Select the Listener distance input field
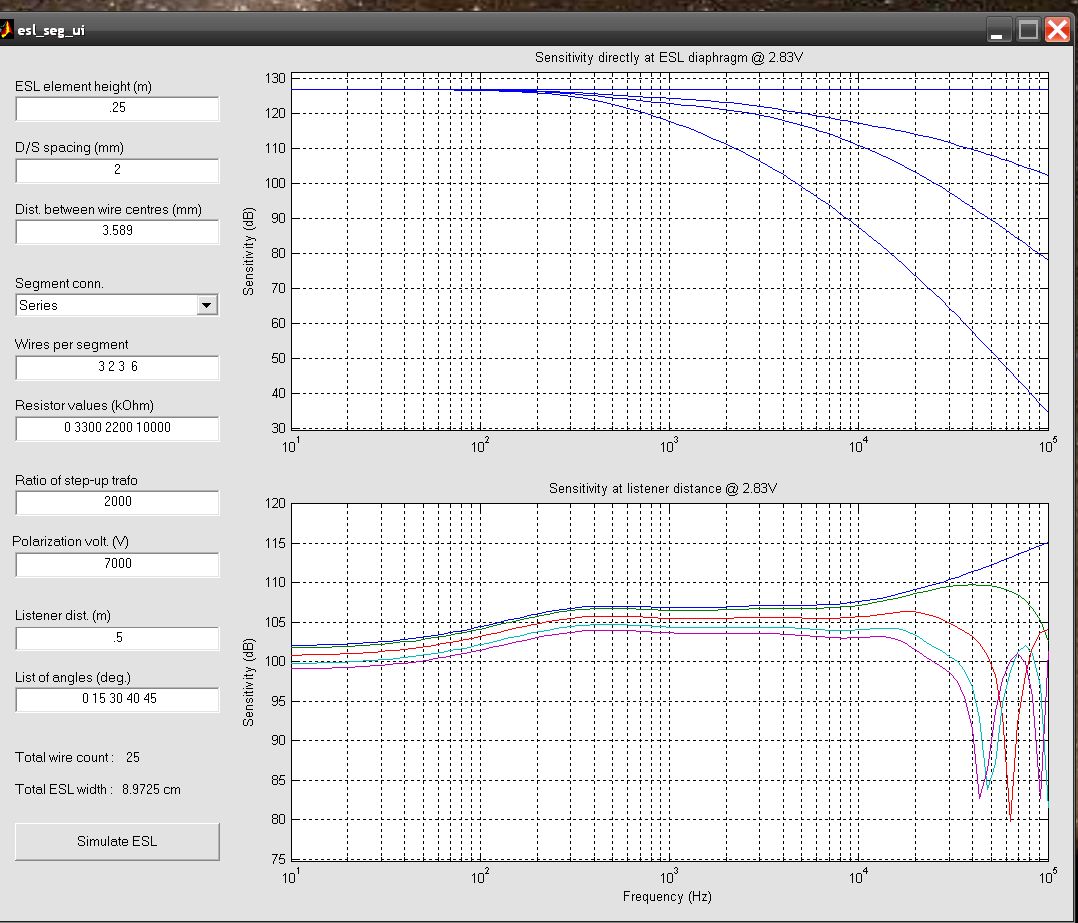Screen dimensions: 1078x923 [117, 638]
